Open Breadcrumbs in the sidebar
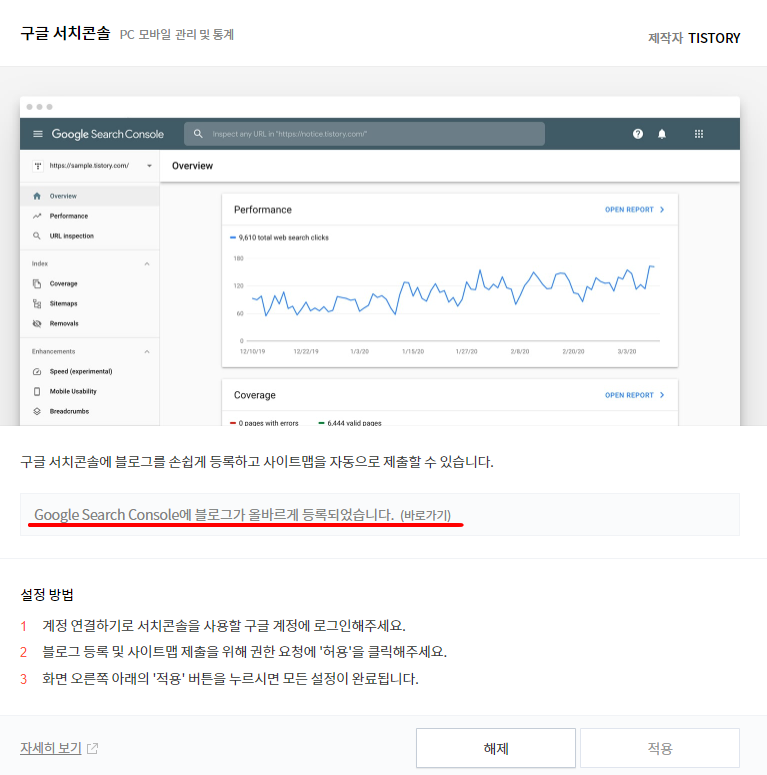 (90, 411)
